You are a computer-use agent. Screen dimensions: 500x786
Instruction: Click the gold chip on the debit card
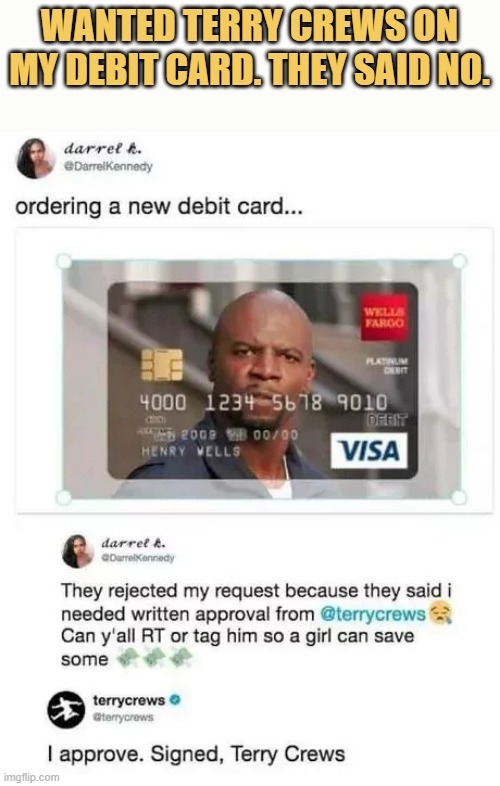pyautogui.click(x=161, y=365)
